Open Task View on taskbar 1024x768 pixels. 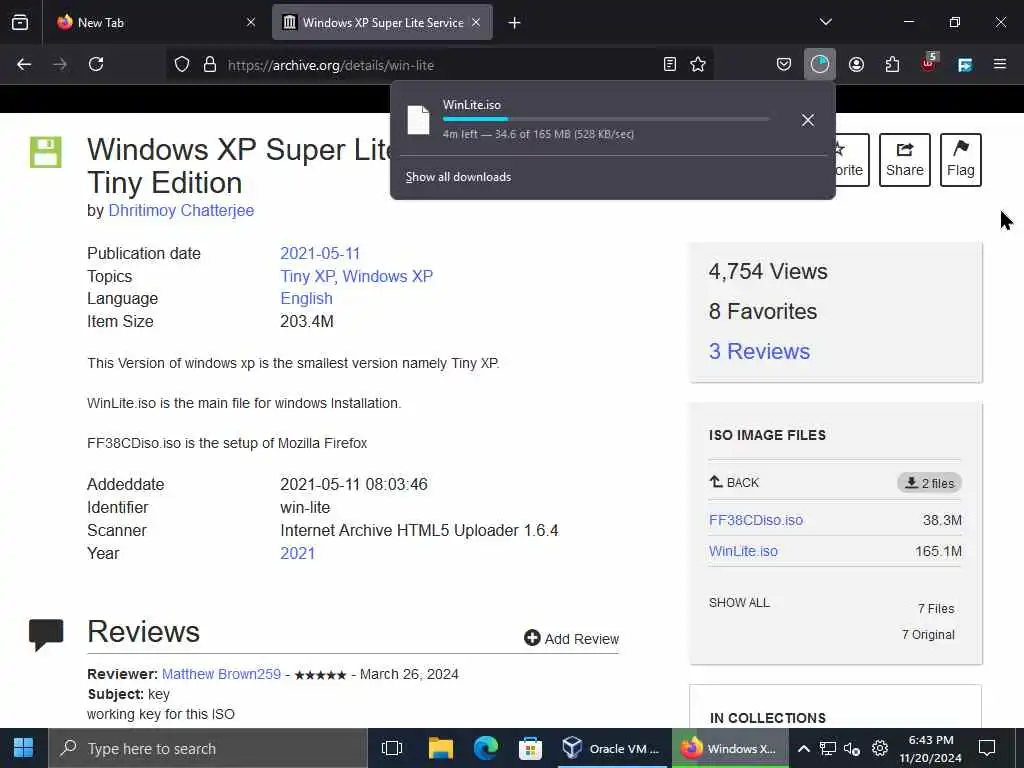[x=392, y=748]
